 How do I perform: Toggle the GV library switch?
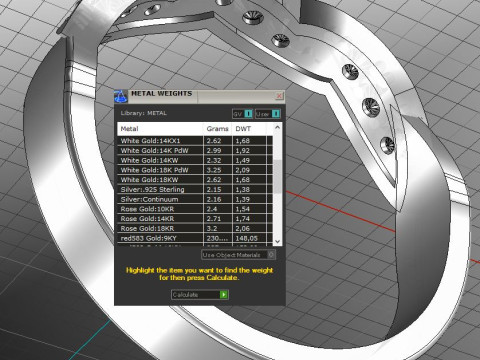242,114
